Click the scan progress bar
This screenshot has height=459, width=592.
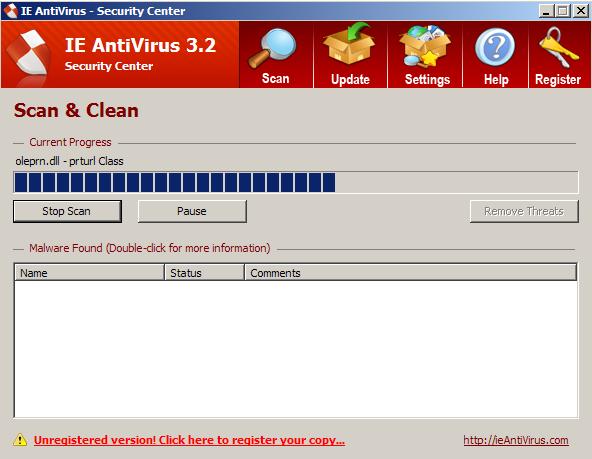296,183
